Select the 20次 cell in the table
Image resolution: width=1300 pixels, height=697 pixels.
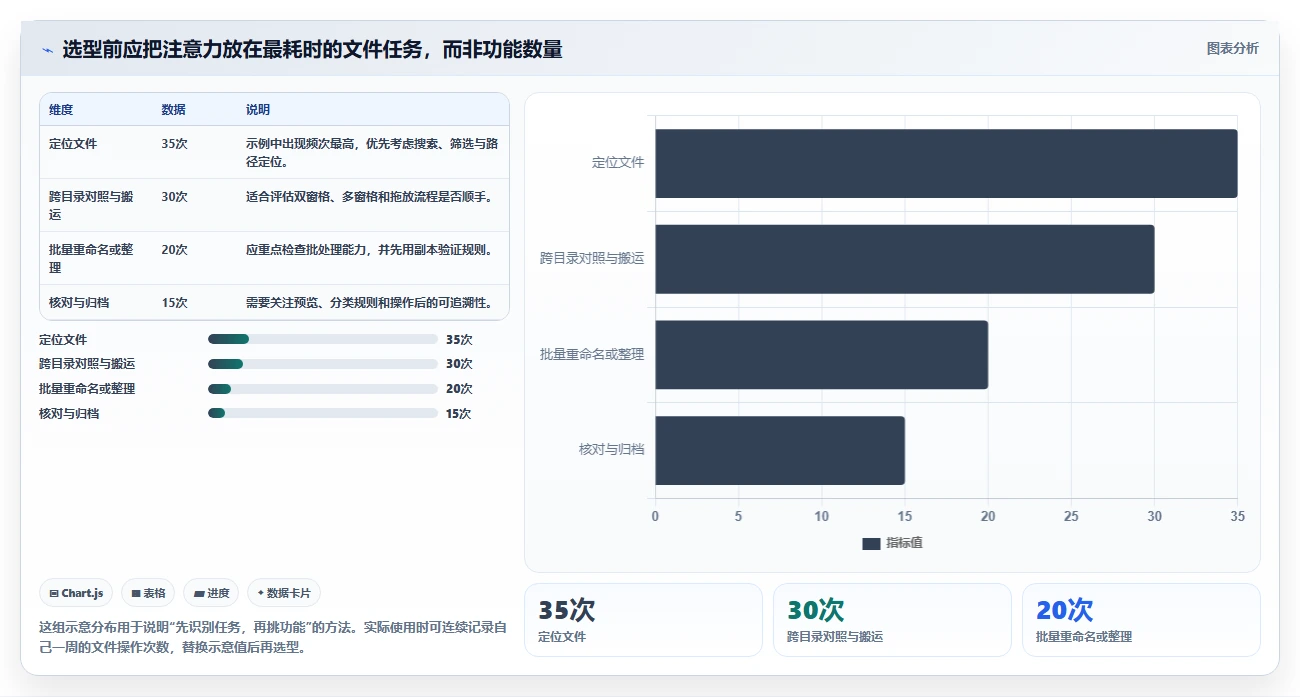[174, 250]
